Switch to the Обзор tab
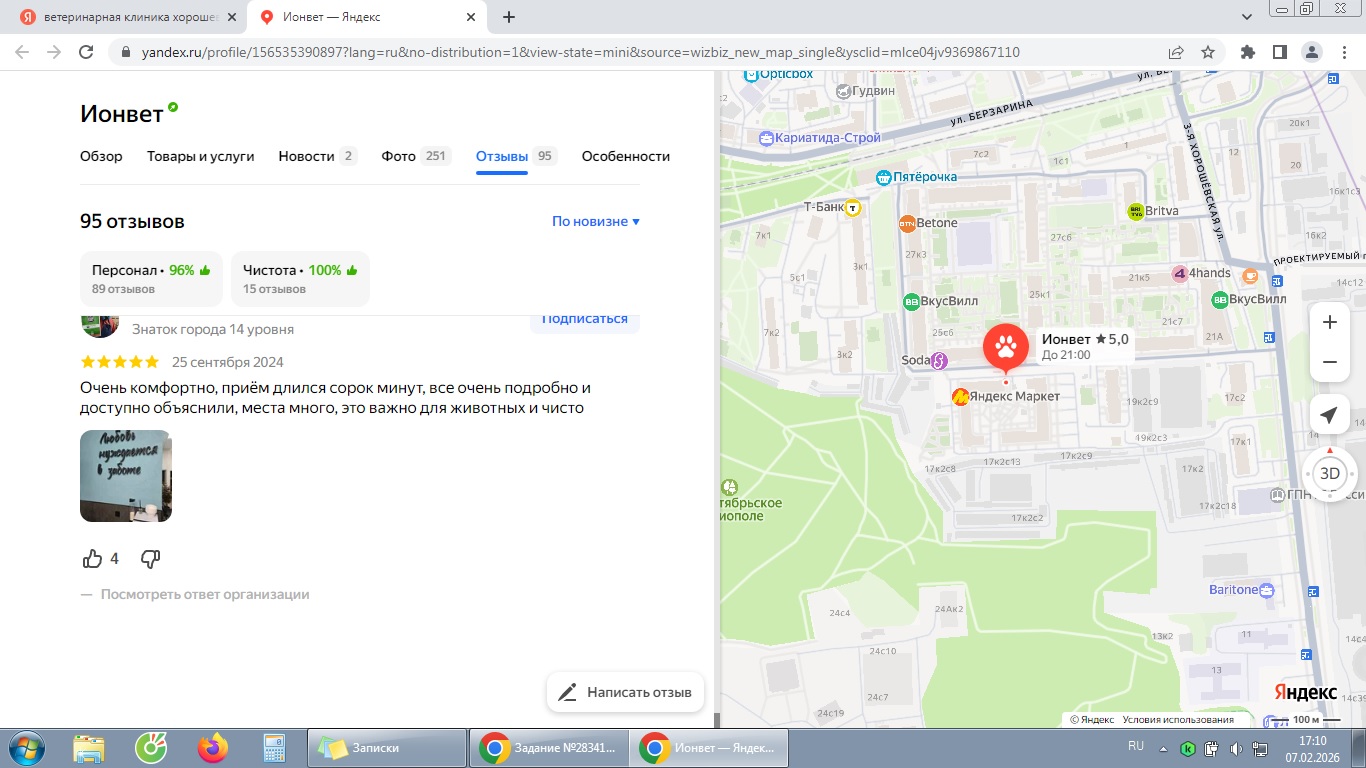Image resolution: width=1366 pixels, height=768 pixels. (101, 156)
